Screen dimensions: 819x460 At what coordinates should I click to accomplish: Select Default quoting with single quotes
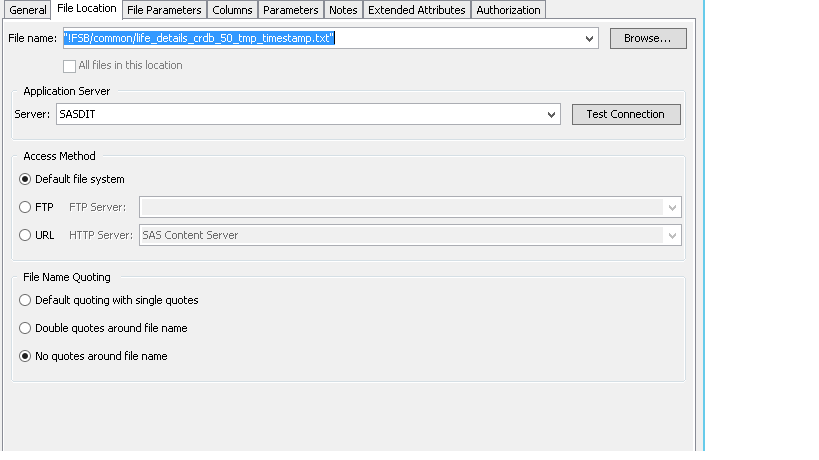[x=25, y=300]
